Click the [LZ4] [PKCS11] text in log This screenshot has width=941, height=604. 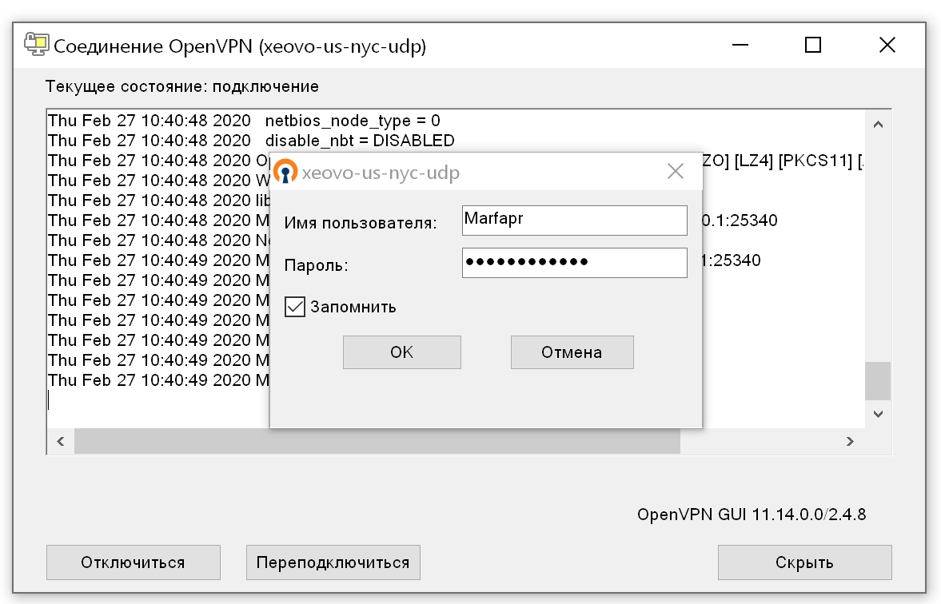coord(793,161)
